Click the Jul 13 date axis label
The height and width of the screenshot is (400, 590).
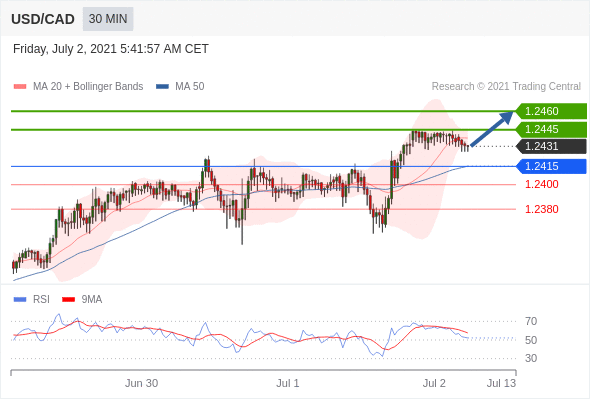coord(501,383)
